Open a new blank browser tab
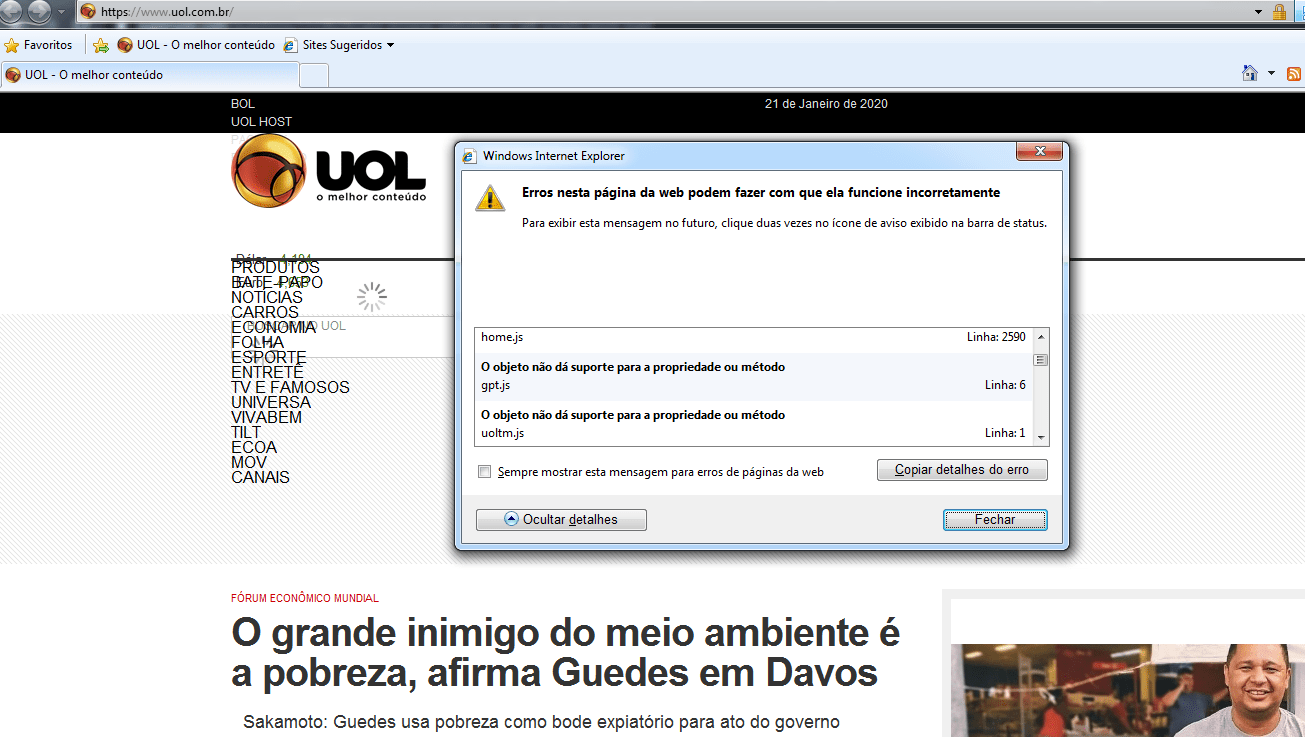 click(x=314, y=75)
